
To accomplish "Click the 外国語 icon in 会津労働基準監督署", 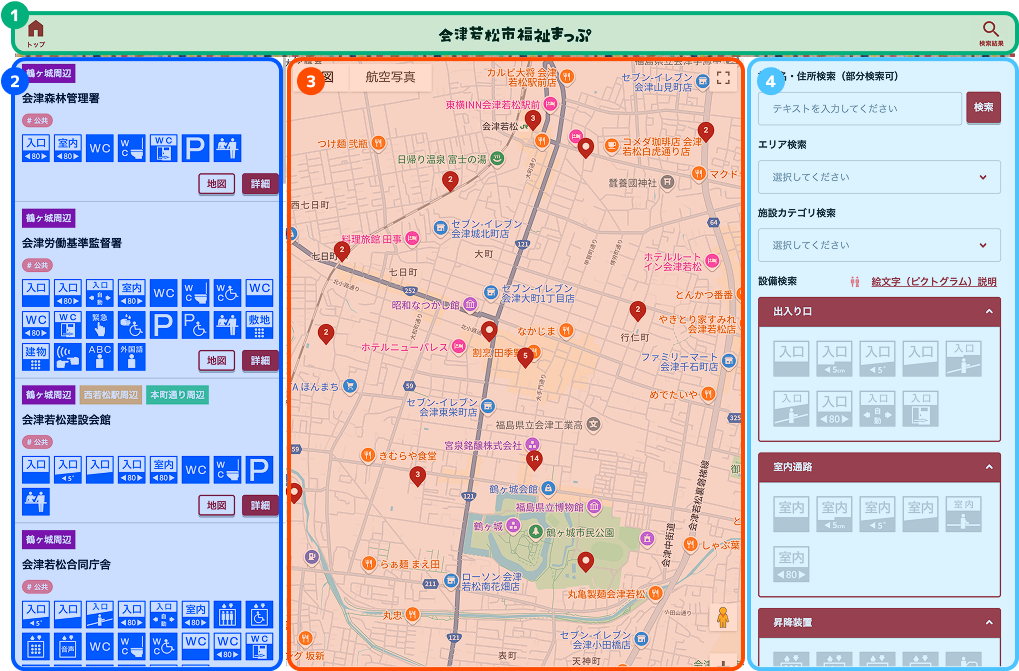I will (132, 357).
